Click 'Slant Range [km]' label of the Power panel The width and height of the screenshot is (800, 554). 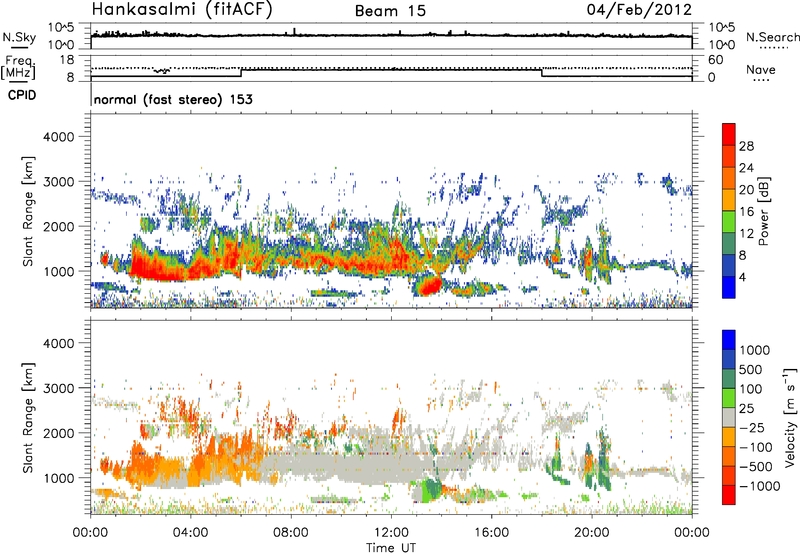tap(29, 212)
